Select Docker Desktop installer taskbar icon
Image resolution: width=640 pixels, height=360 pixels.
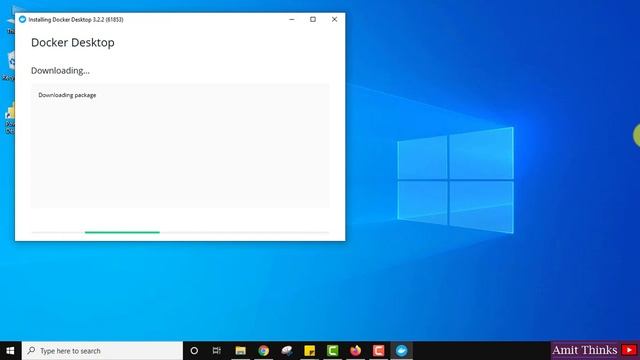pos(402,351)
